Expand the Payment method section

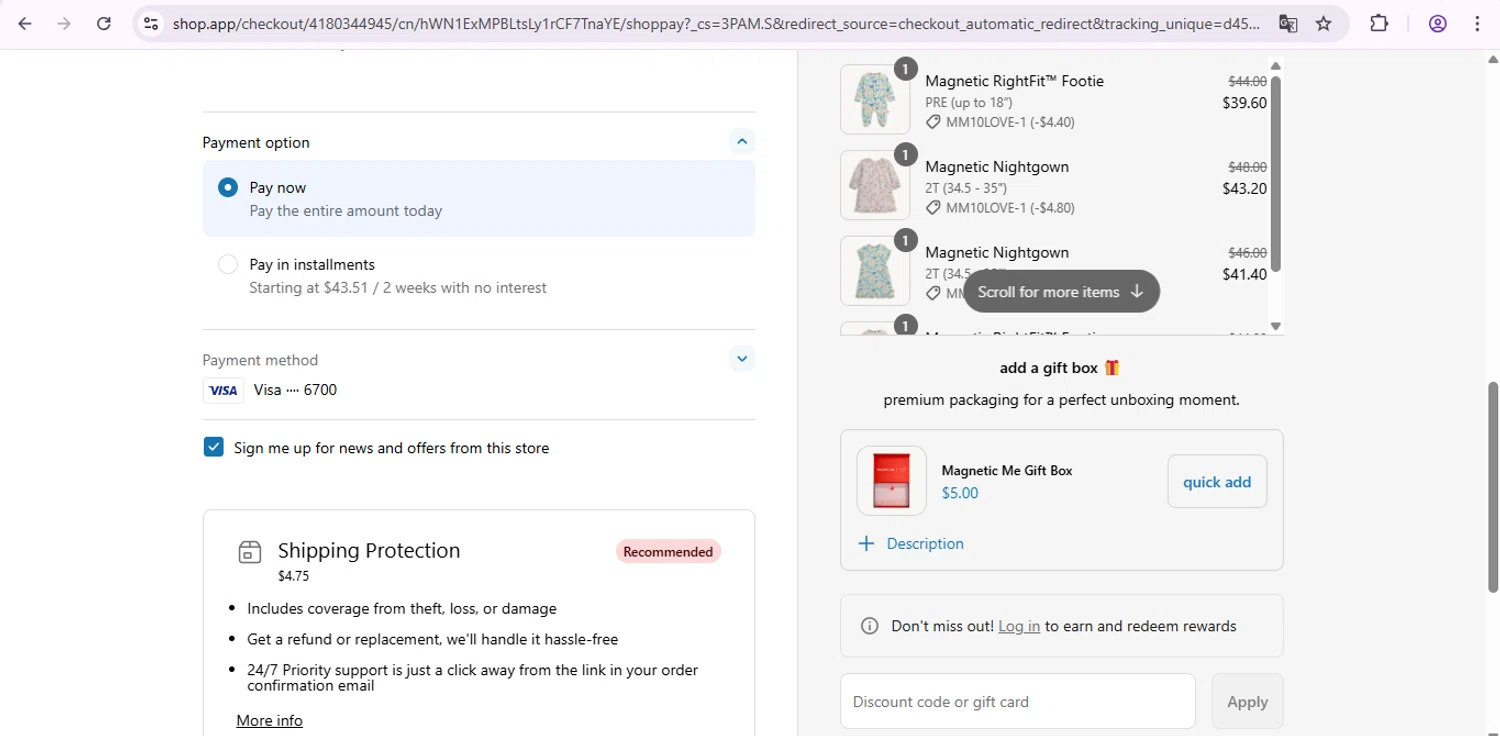pos(742,358)
